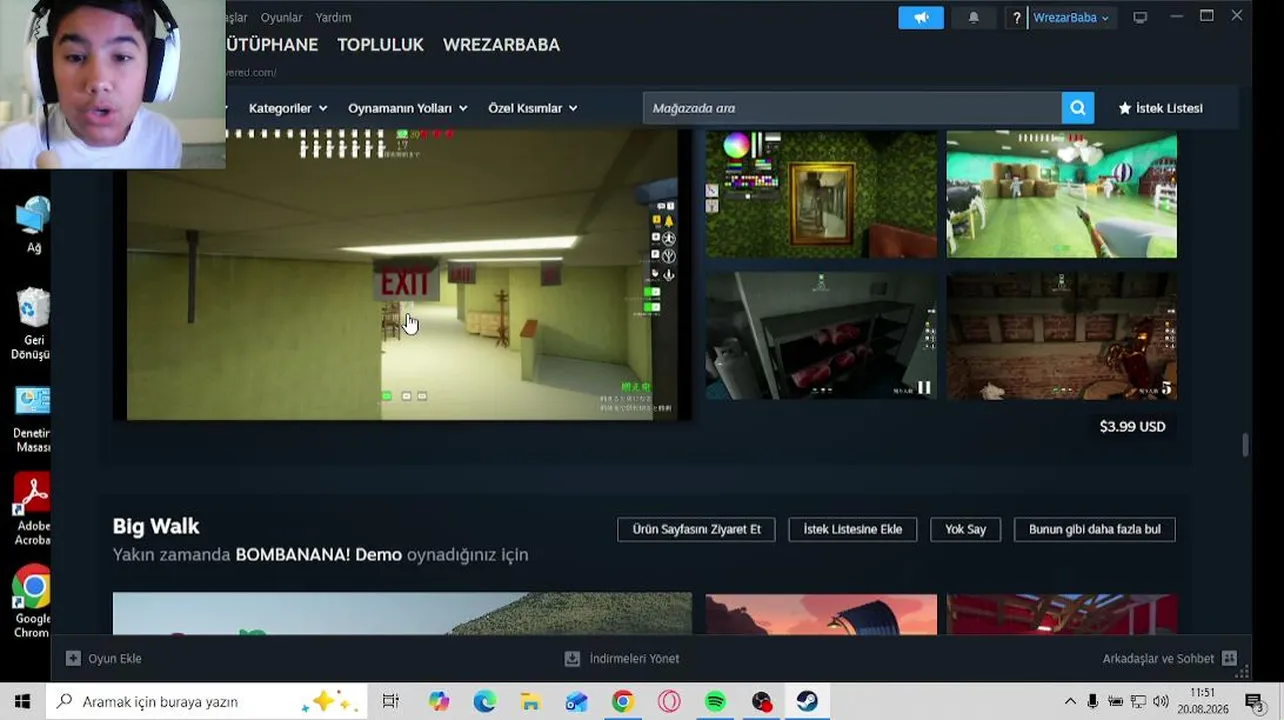Select the Ağ network desktop icon
Screen dimensions: 1284x720
[x=33, y=226]
